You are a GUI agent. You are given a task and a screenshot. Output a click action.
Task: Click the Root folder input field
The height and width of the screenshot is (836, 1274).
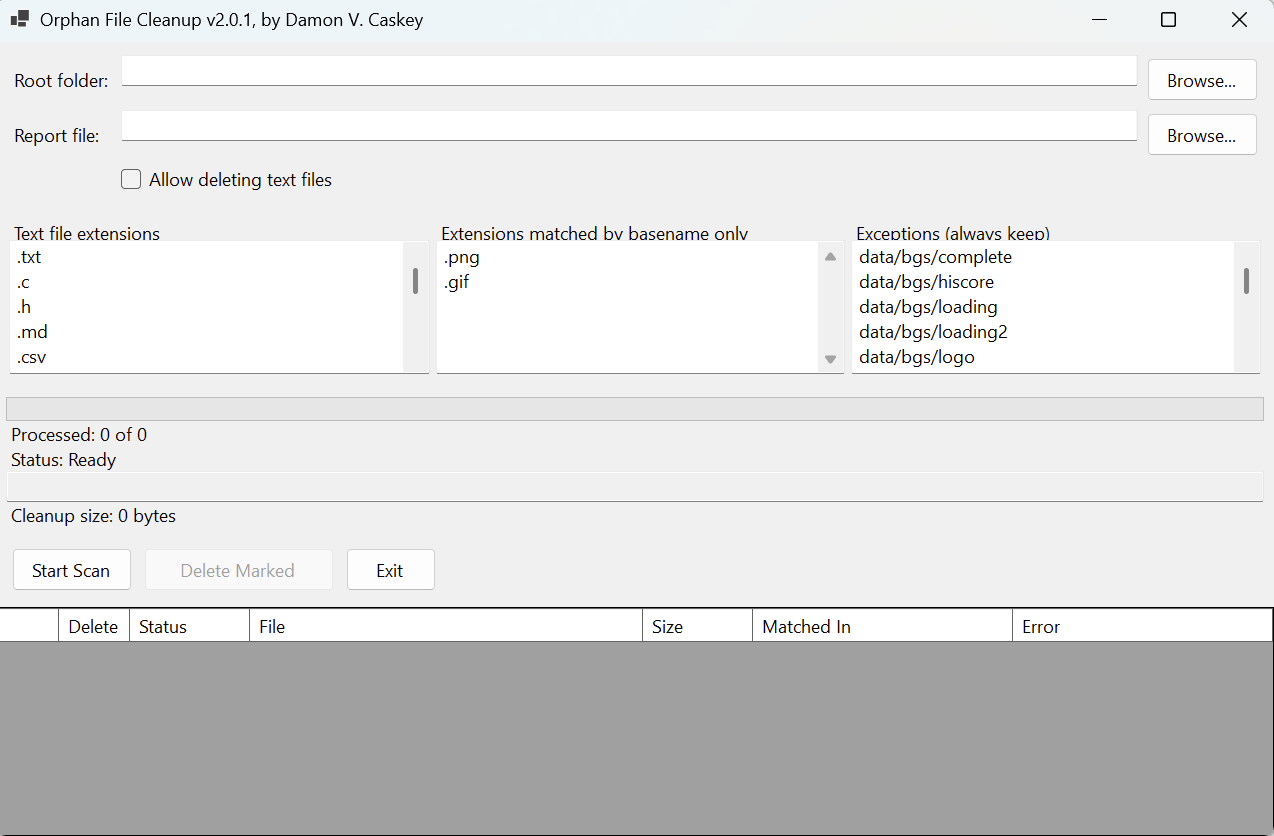tap(629, 71)
